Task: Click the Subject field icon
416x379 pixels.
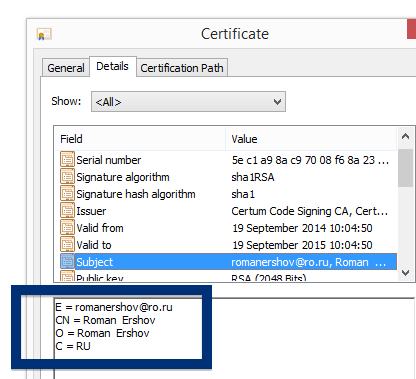Action: click(x=67, y=261)
